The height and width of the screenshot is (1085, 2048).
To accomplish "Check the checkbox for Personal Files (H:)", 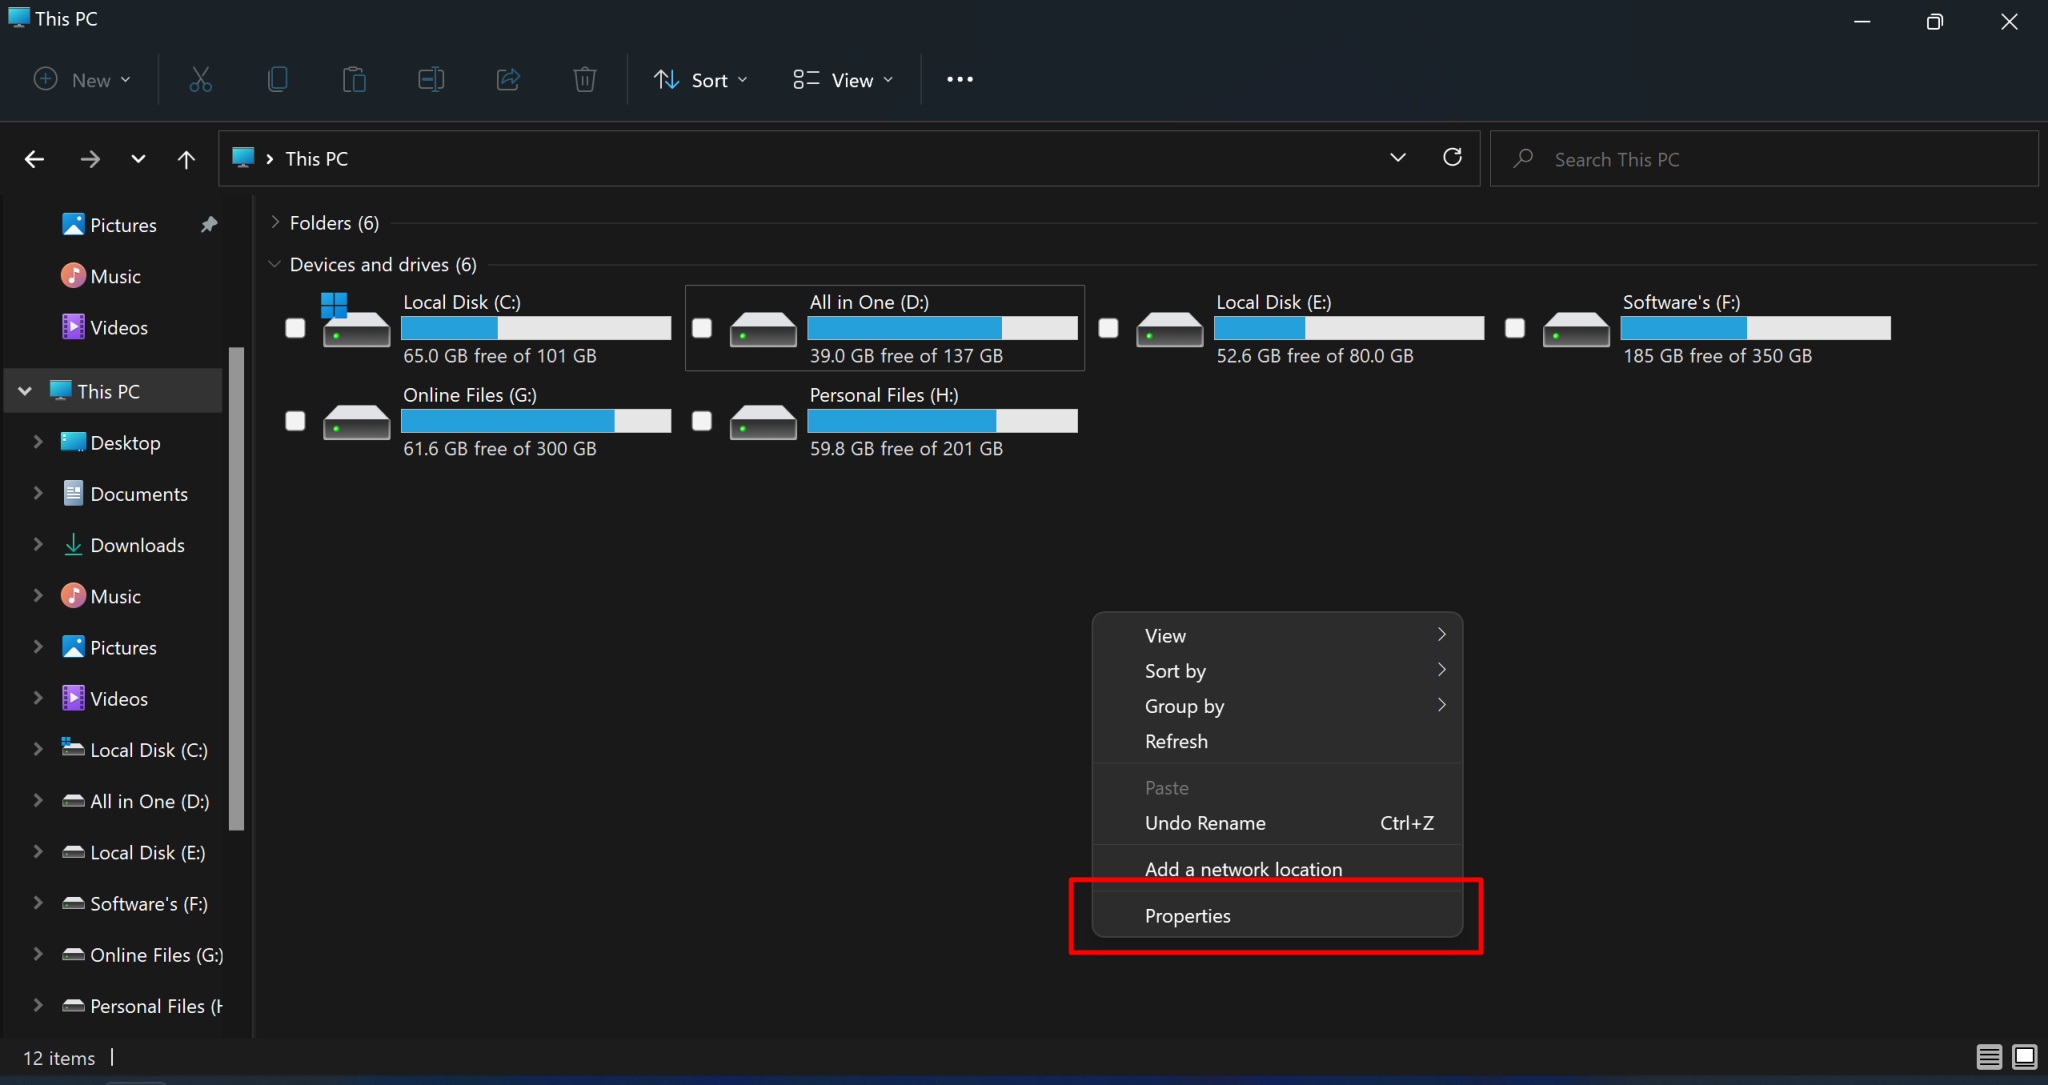I will (x=700, y=421).
